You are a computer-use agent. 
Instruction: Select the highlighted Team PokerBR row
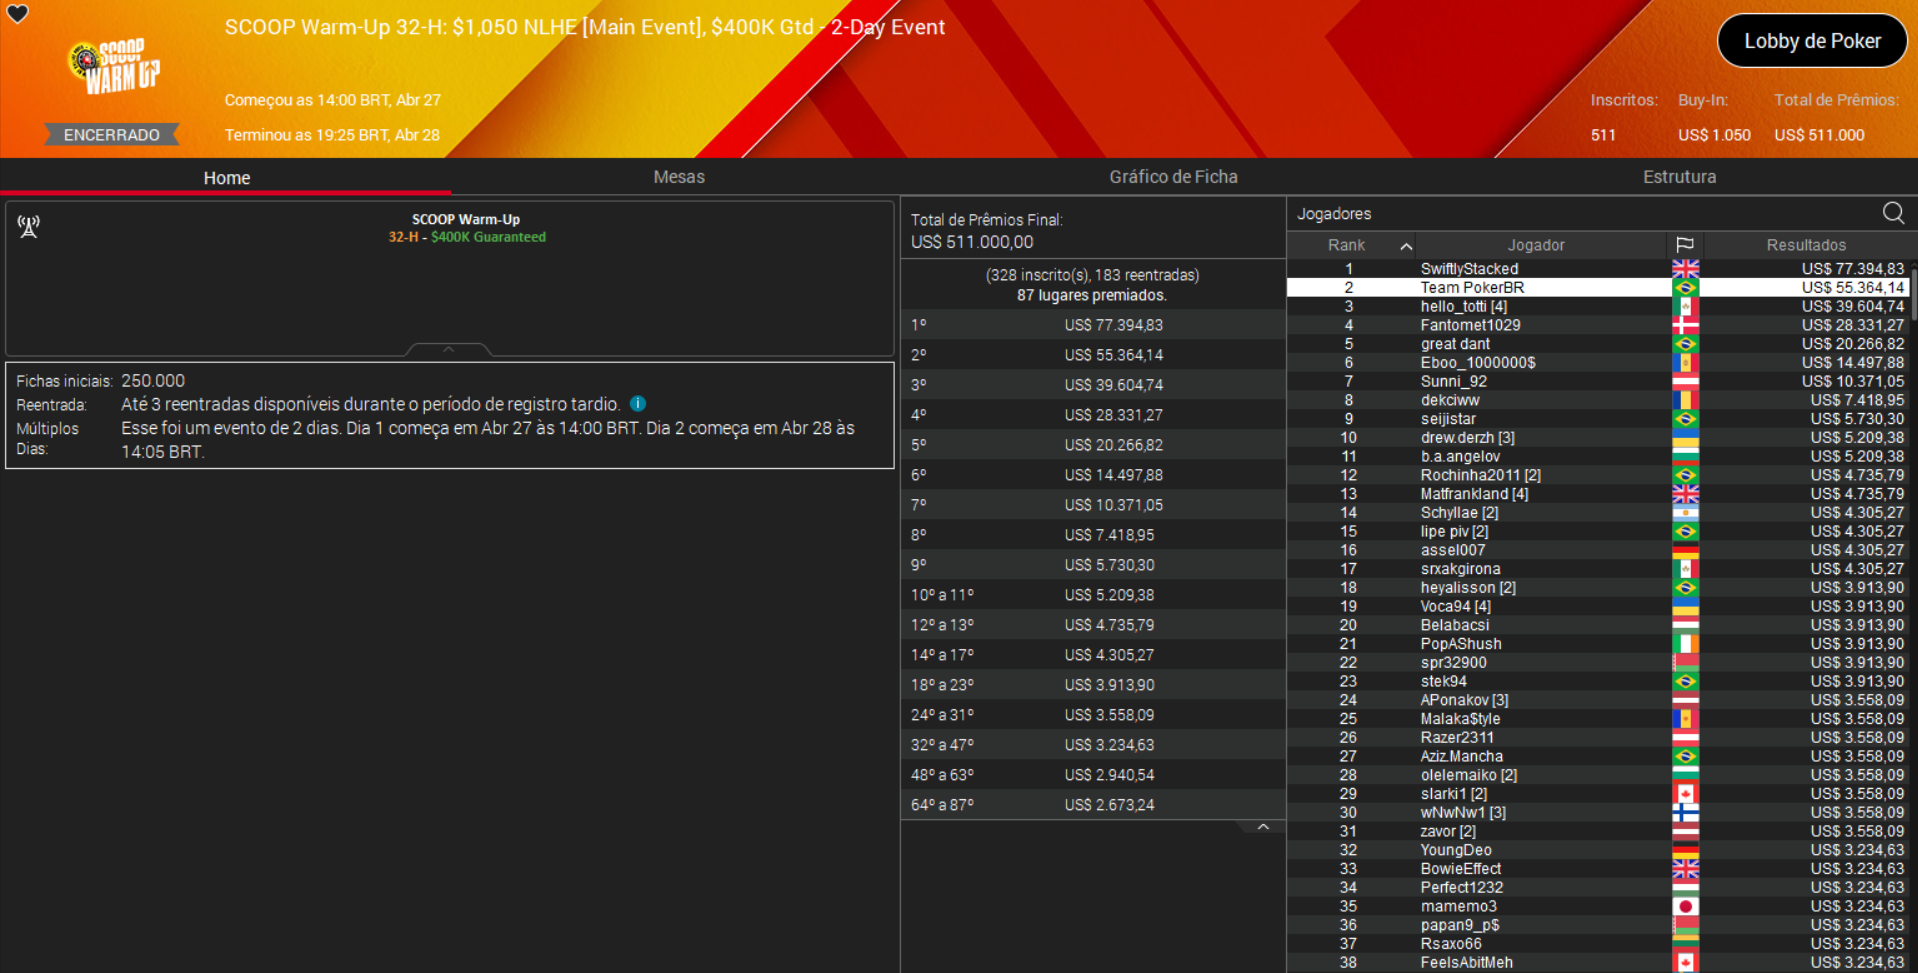1598,288
